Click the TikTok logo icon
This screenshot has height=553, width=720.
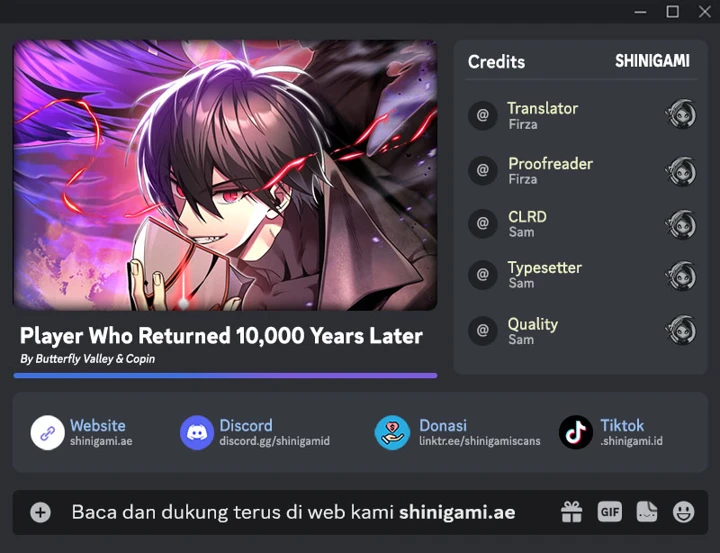pyautogui.click(x=576, y=433)
